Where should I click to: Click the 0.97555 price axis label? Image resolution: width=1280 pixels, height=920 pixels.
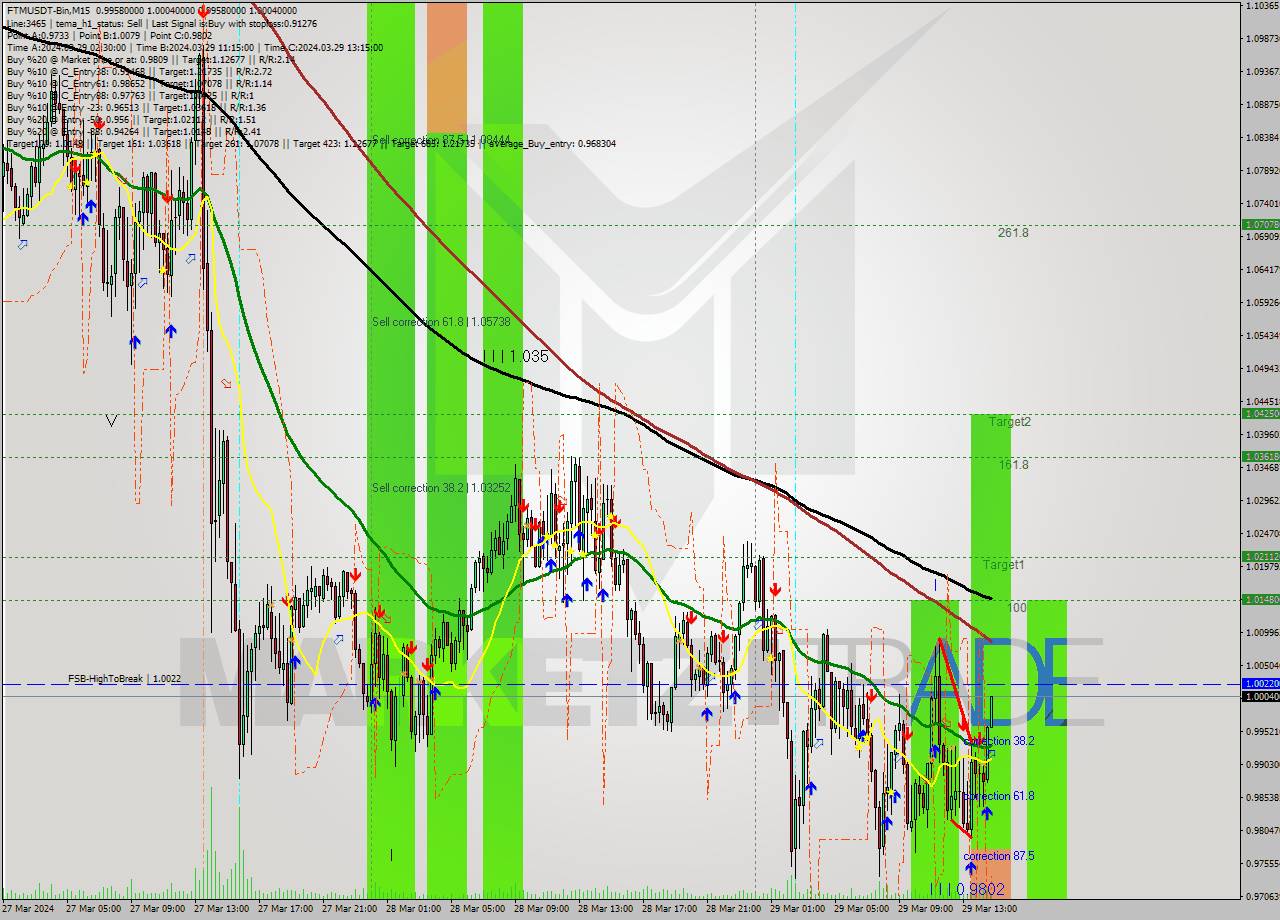click(x=1262, y=863)
